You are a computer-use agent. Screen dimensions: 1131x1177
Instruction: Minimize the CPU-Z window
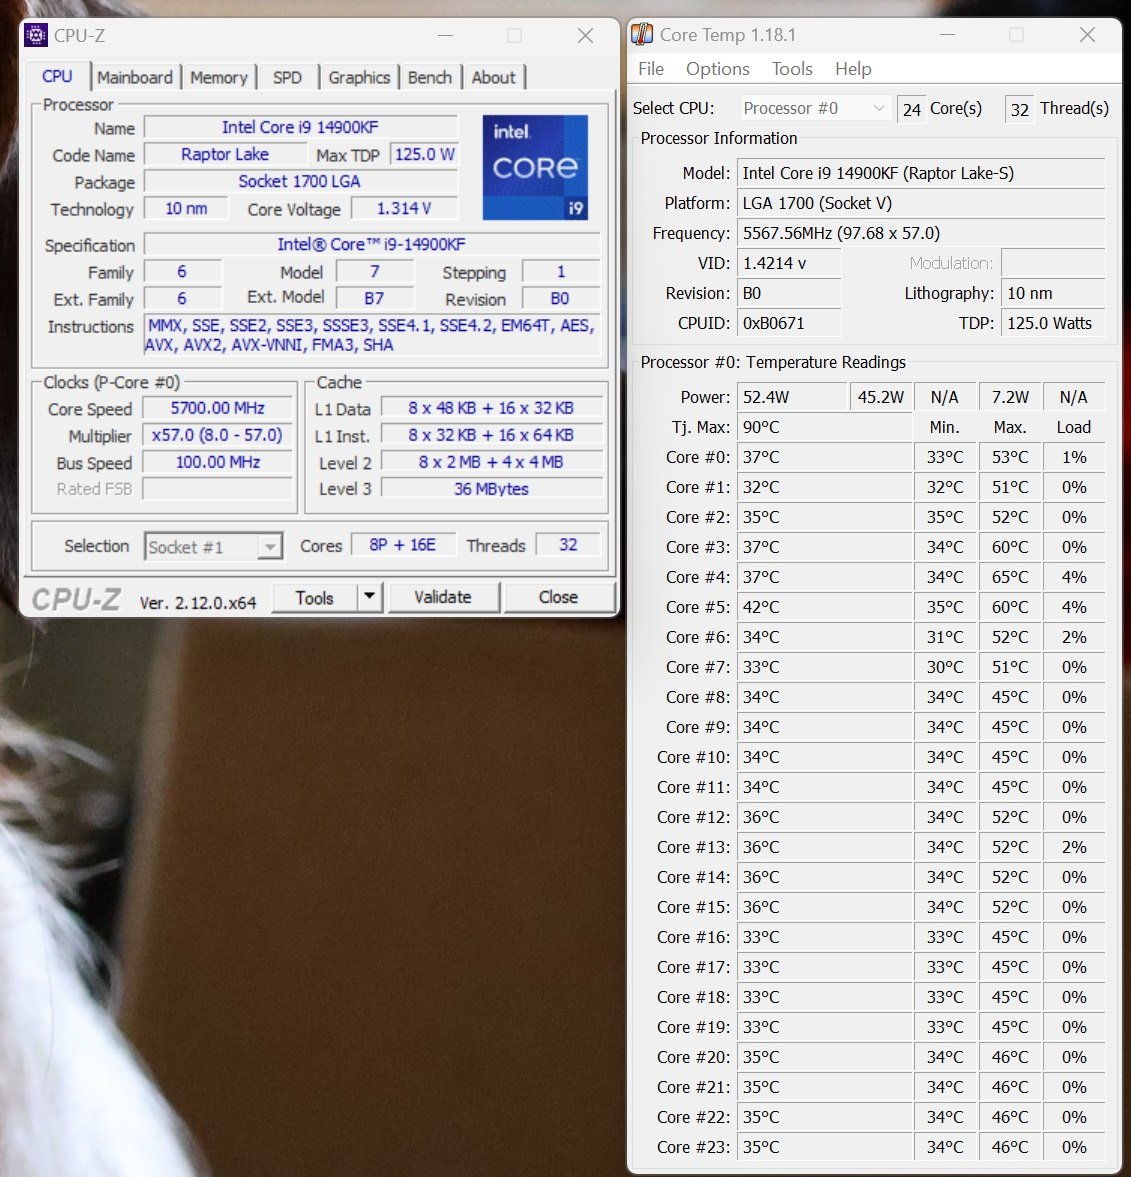[446, 35]
